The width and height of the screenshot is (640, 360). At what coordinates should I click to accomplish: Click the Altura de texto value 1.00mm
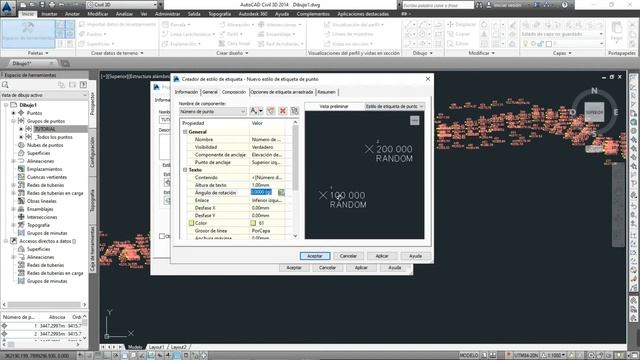[267, 185]
